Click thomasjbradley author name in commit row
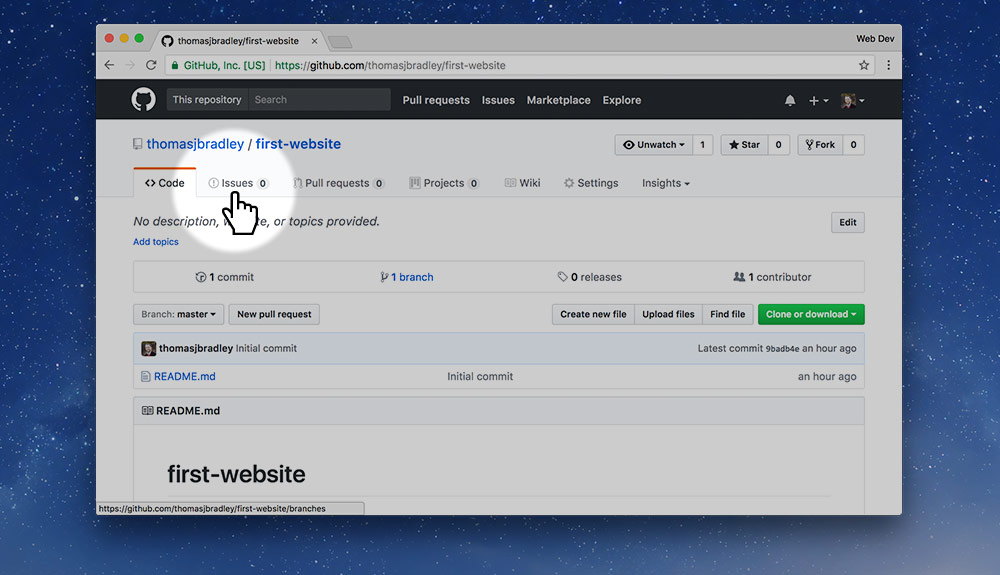 click(196, 348)
